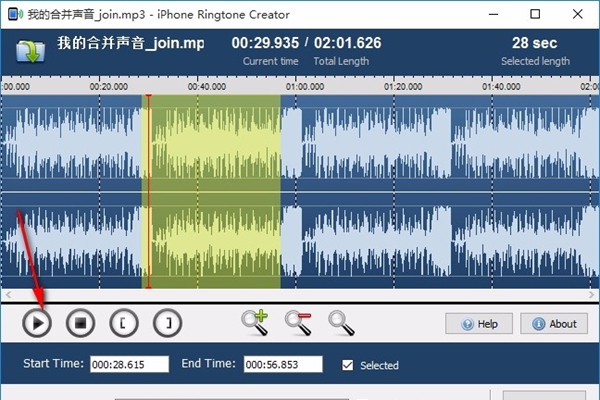Reset waveform zoom with plain magnifier
This screenshot has height=400, width=600.
click(x=341, y=323)
